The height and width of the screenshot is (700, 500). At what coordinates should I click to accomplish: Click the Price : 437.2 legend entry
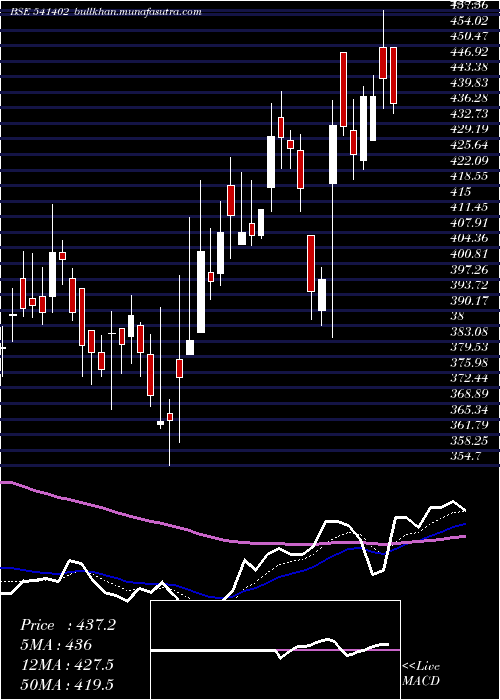[68, 625]
